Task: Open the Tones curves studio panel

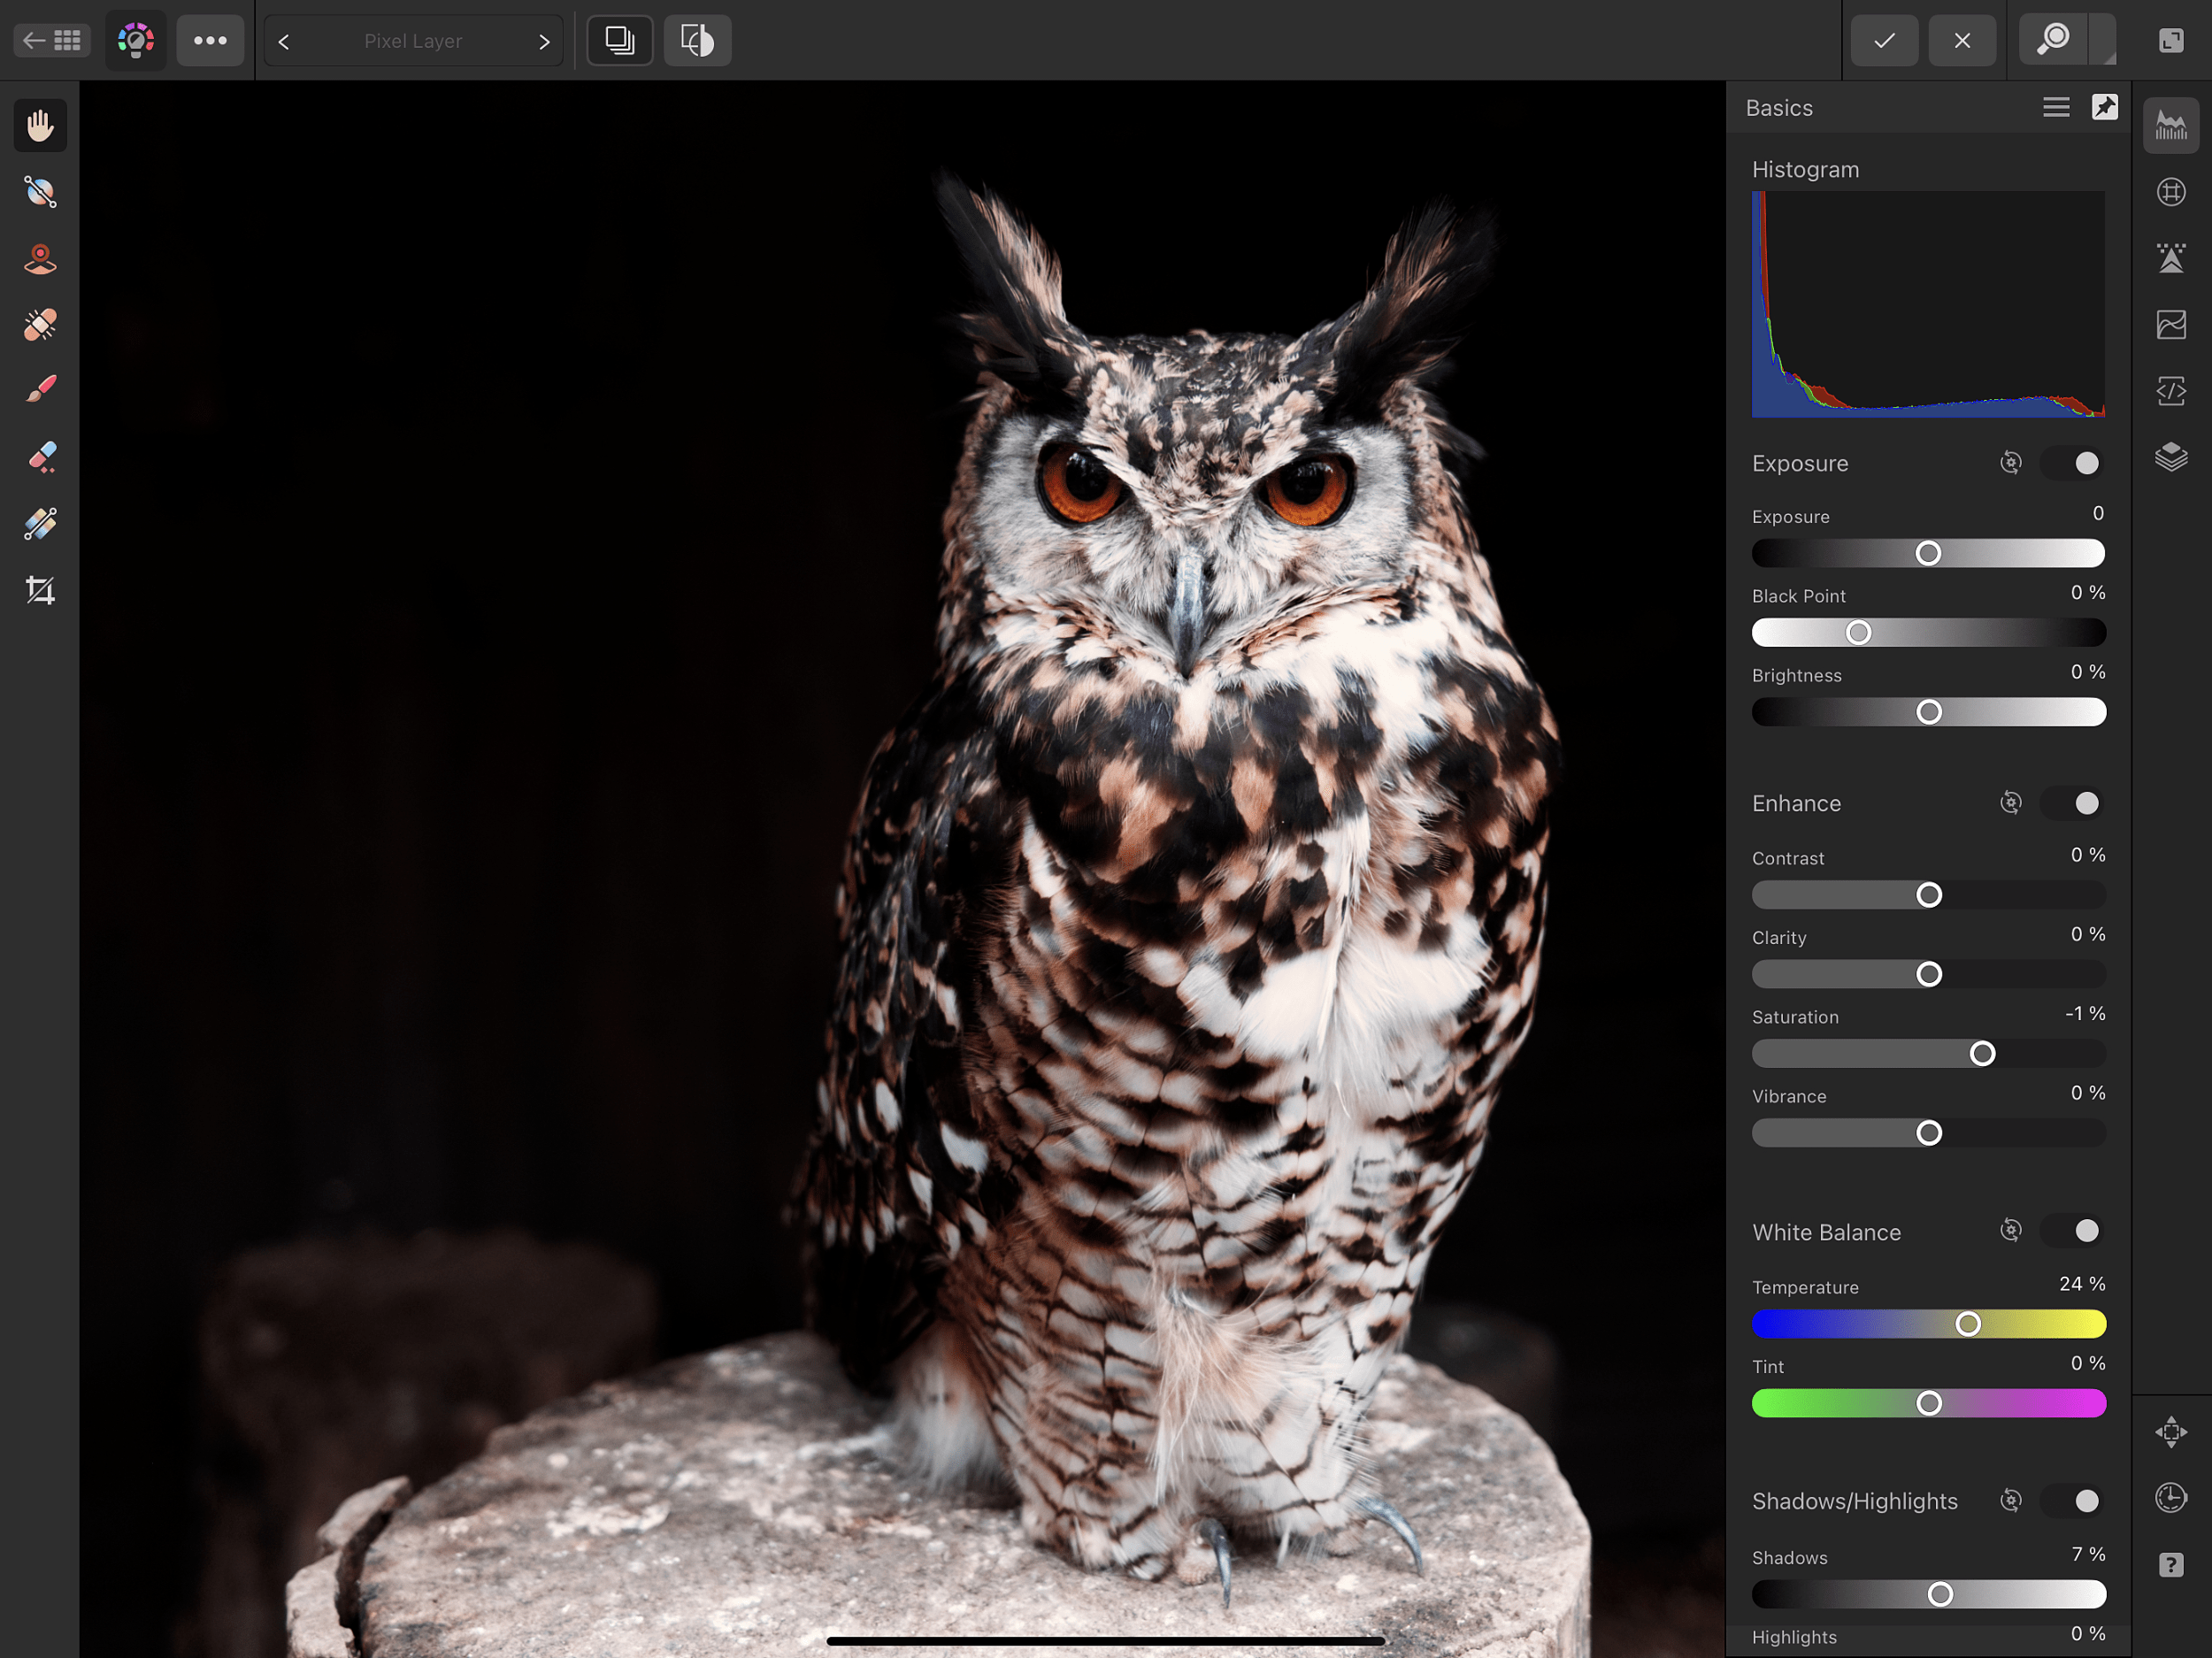Action: (x=2171, y=325)
